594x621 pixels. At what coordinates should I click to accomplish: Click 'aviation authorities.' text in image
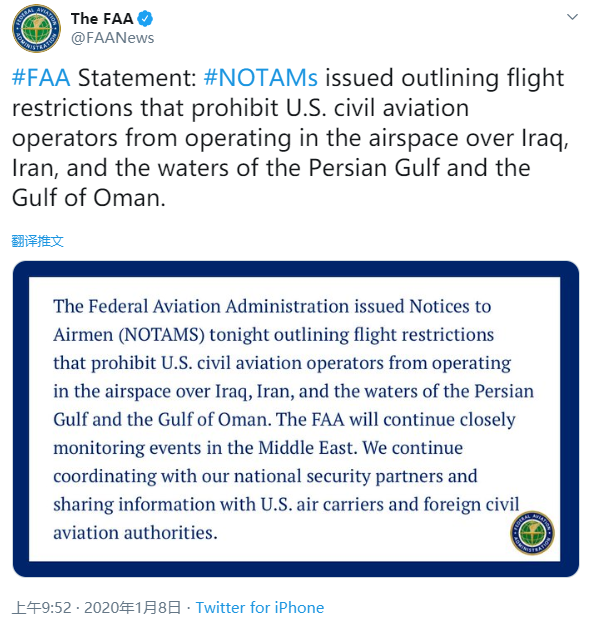click(135, 533)
